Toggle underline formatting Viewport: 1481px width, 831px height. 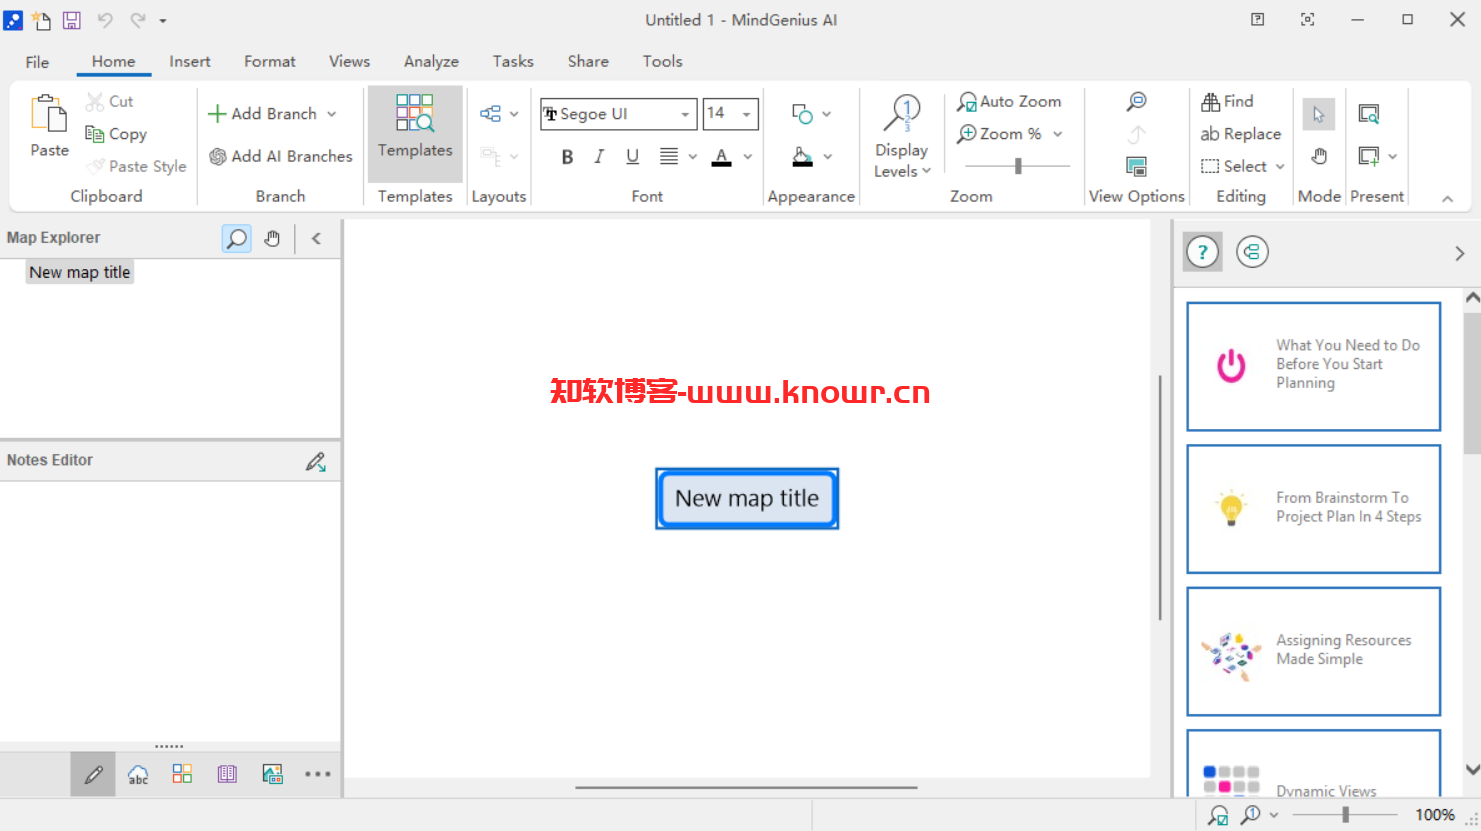tap(632, 156)
